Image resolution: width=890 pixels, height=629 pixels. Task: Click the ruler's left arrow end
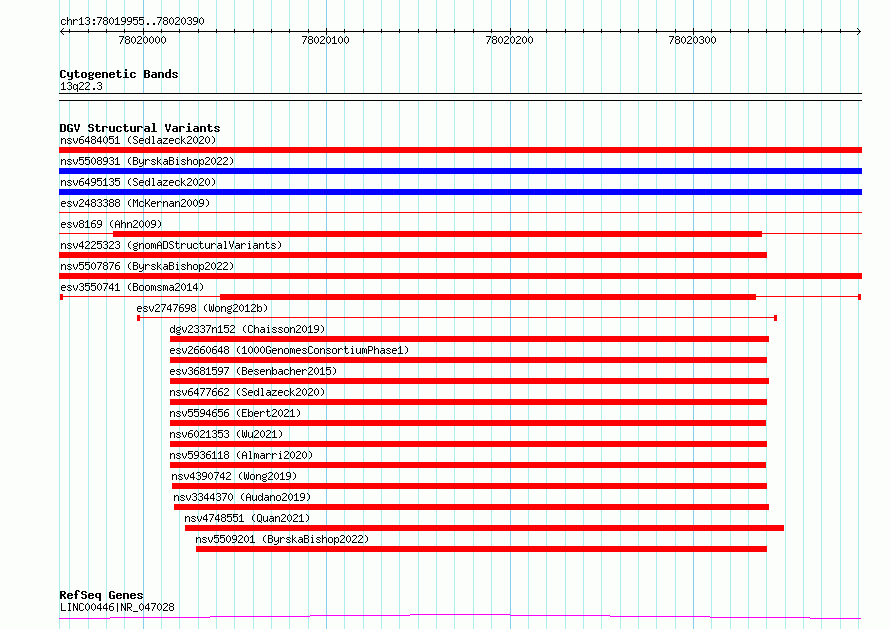[x=62, y=32]
